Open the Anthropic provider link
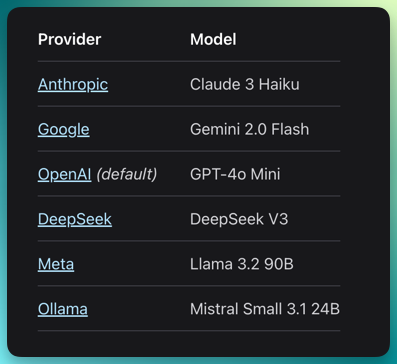This screenshot has width=397, height=364. click(x=73, y=85)
